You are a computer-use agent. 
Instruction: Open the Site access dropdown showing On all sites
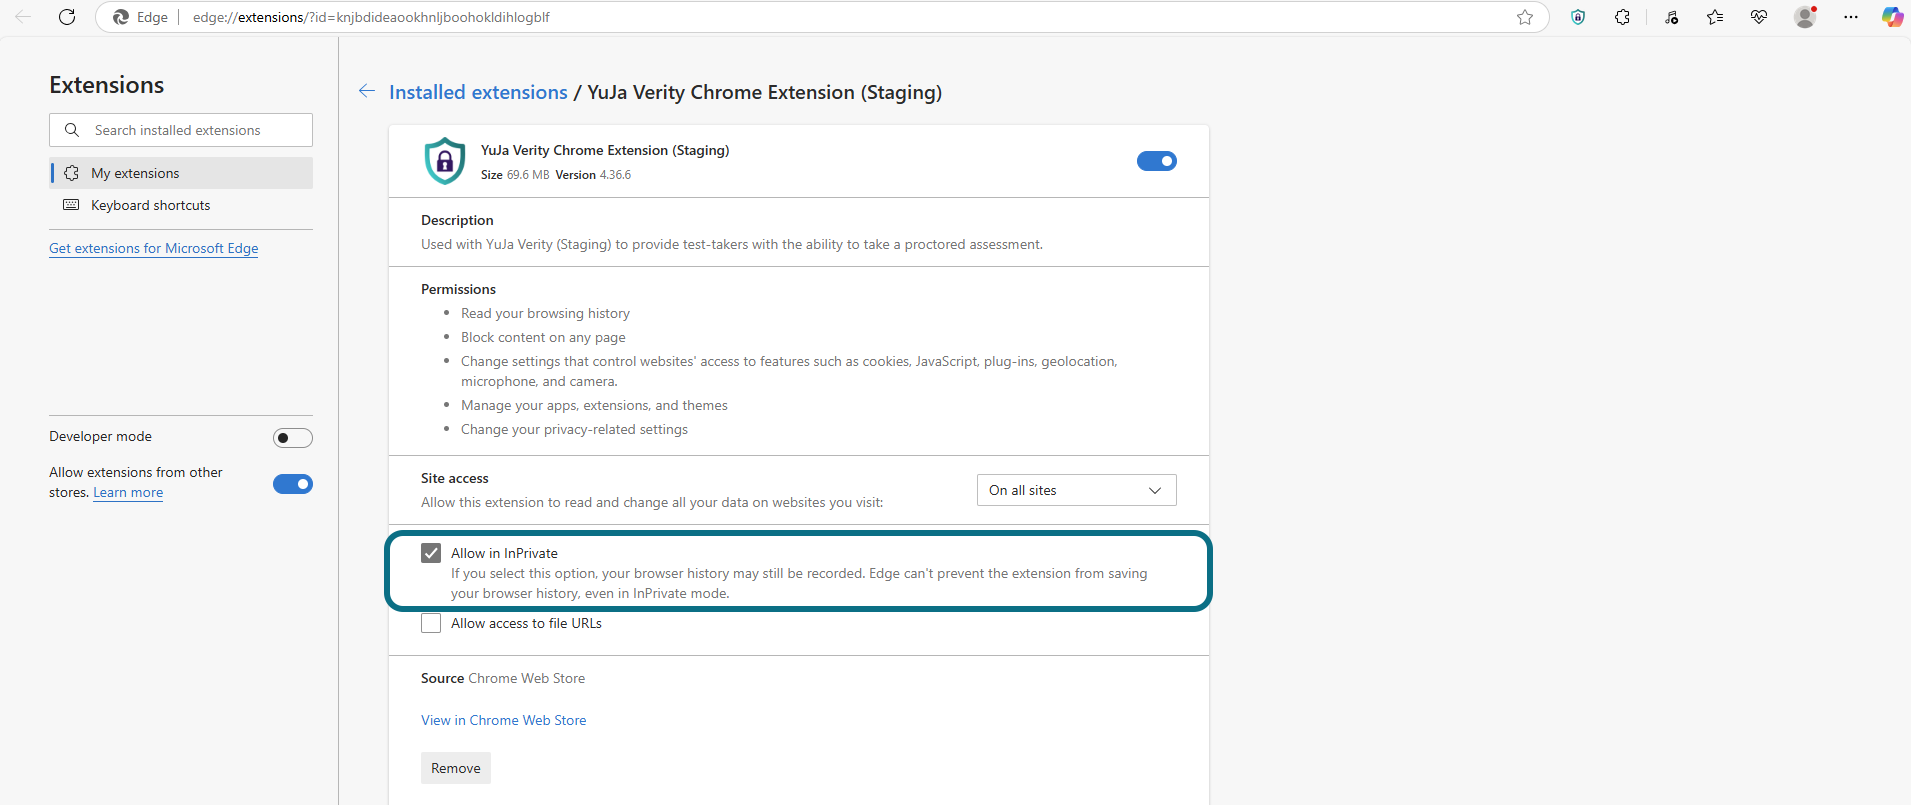point(1076,490)
